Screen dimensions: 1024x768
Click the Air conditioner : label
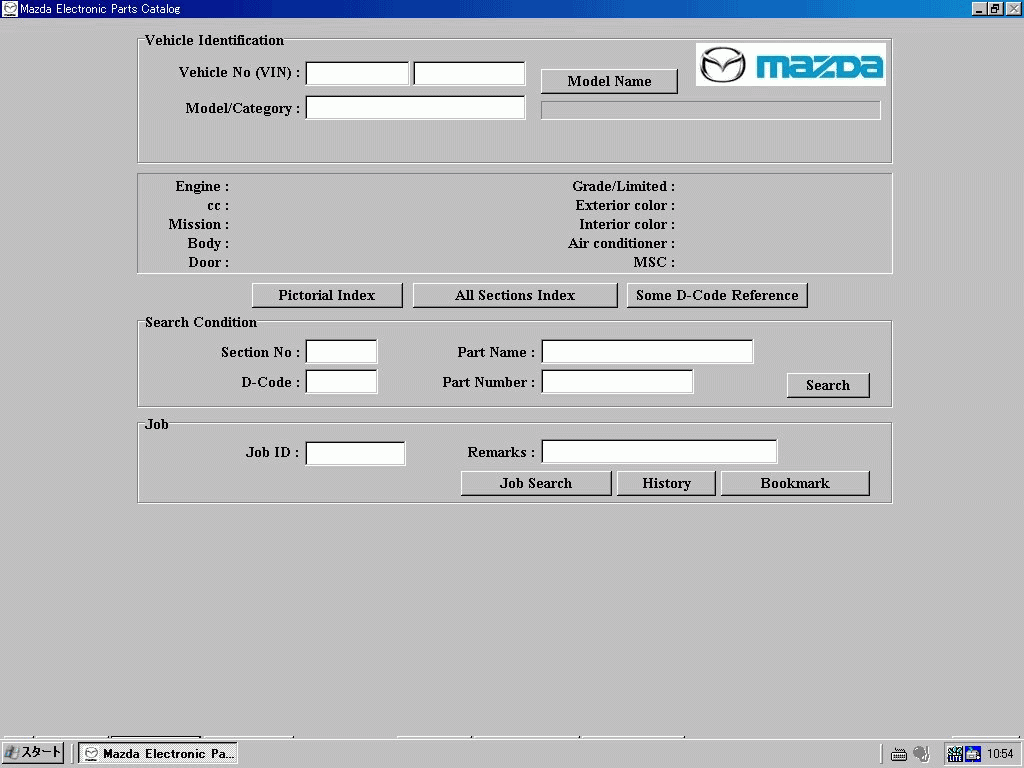(x=621, y=243)
